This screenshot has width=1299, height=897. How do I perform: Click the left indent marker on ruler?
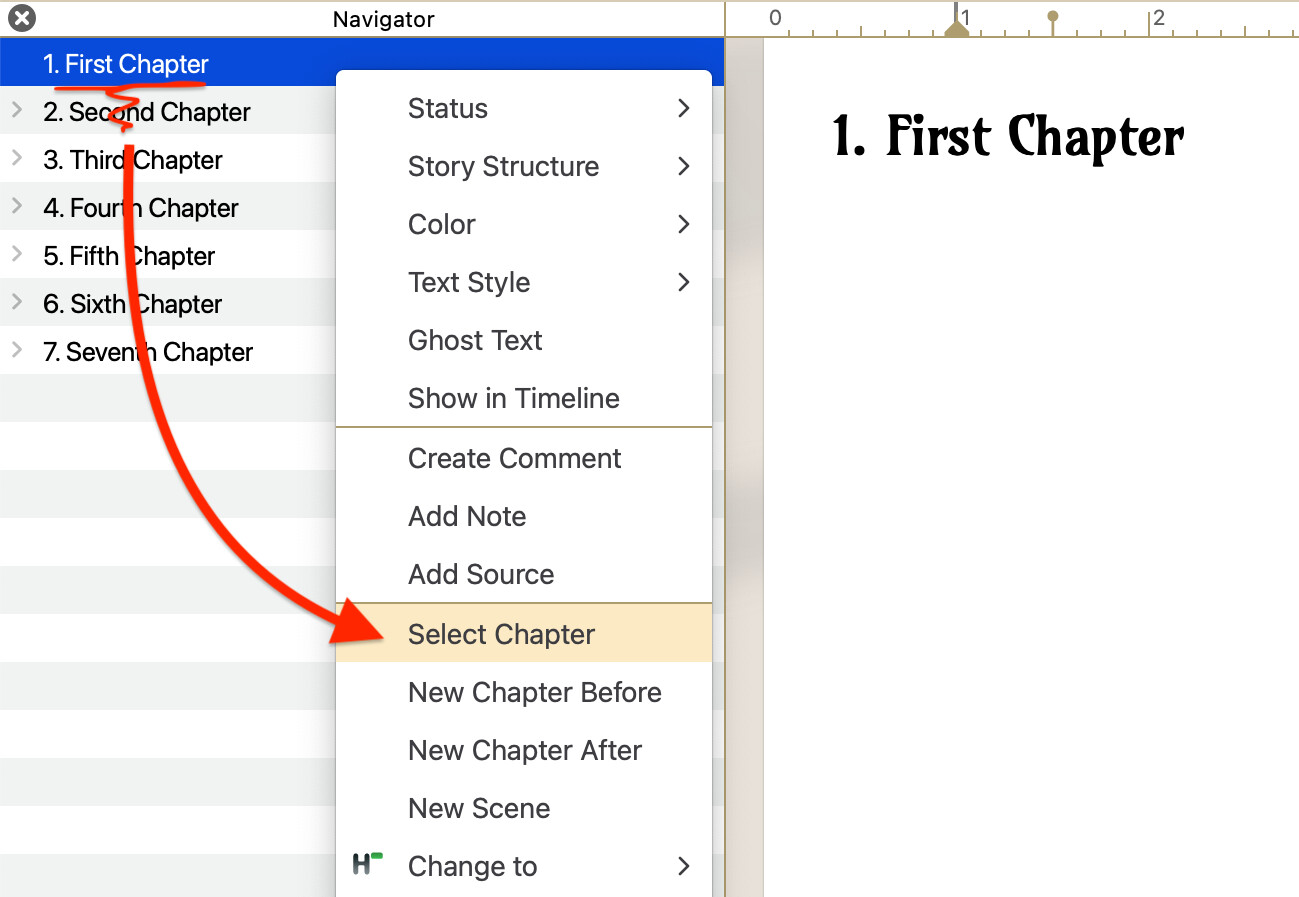[x=957, y=30]
